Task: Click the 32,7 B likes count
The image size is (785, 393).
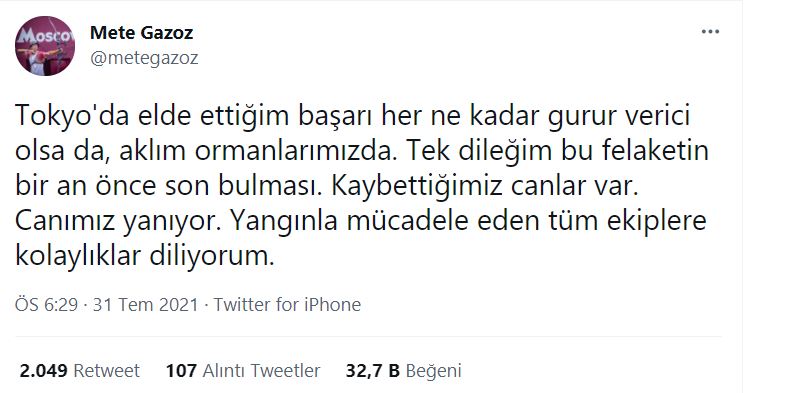Action: [372, 370]
